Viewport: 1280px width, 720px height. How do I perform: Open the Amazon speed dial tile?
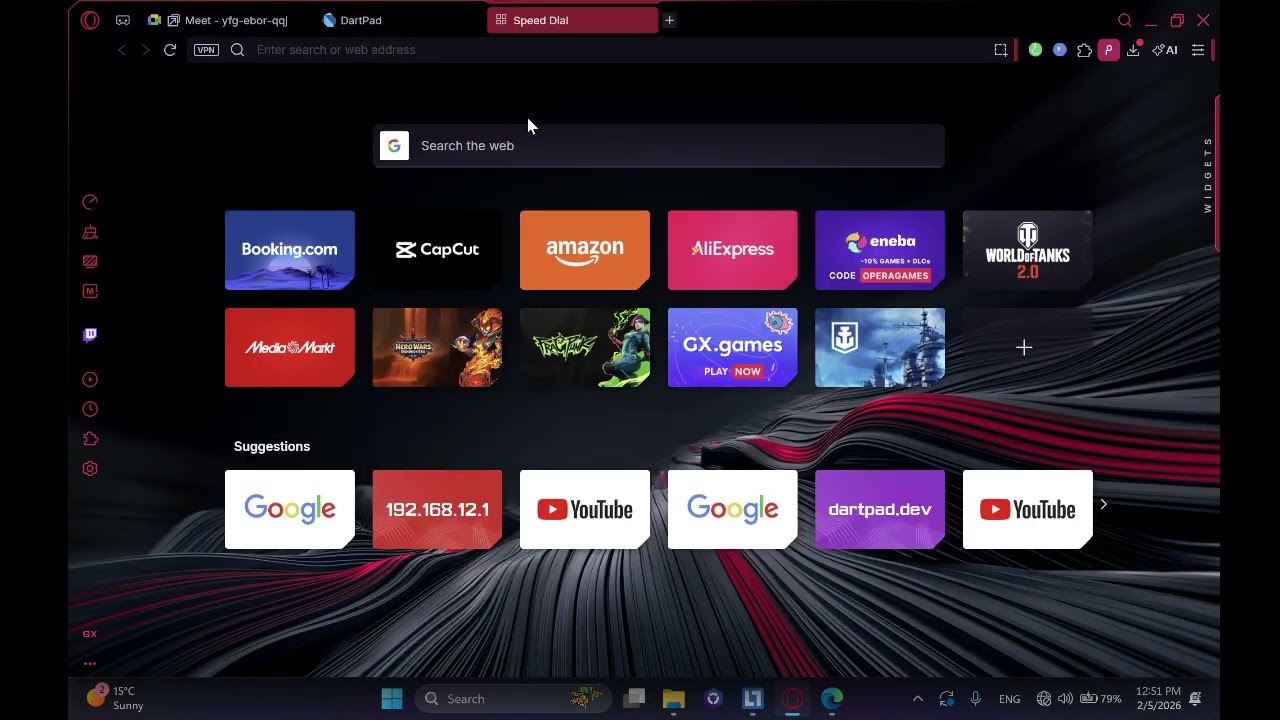(x=585, y=250)
